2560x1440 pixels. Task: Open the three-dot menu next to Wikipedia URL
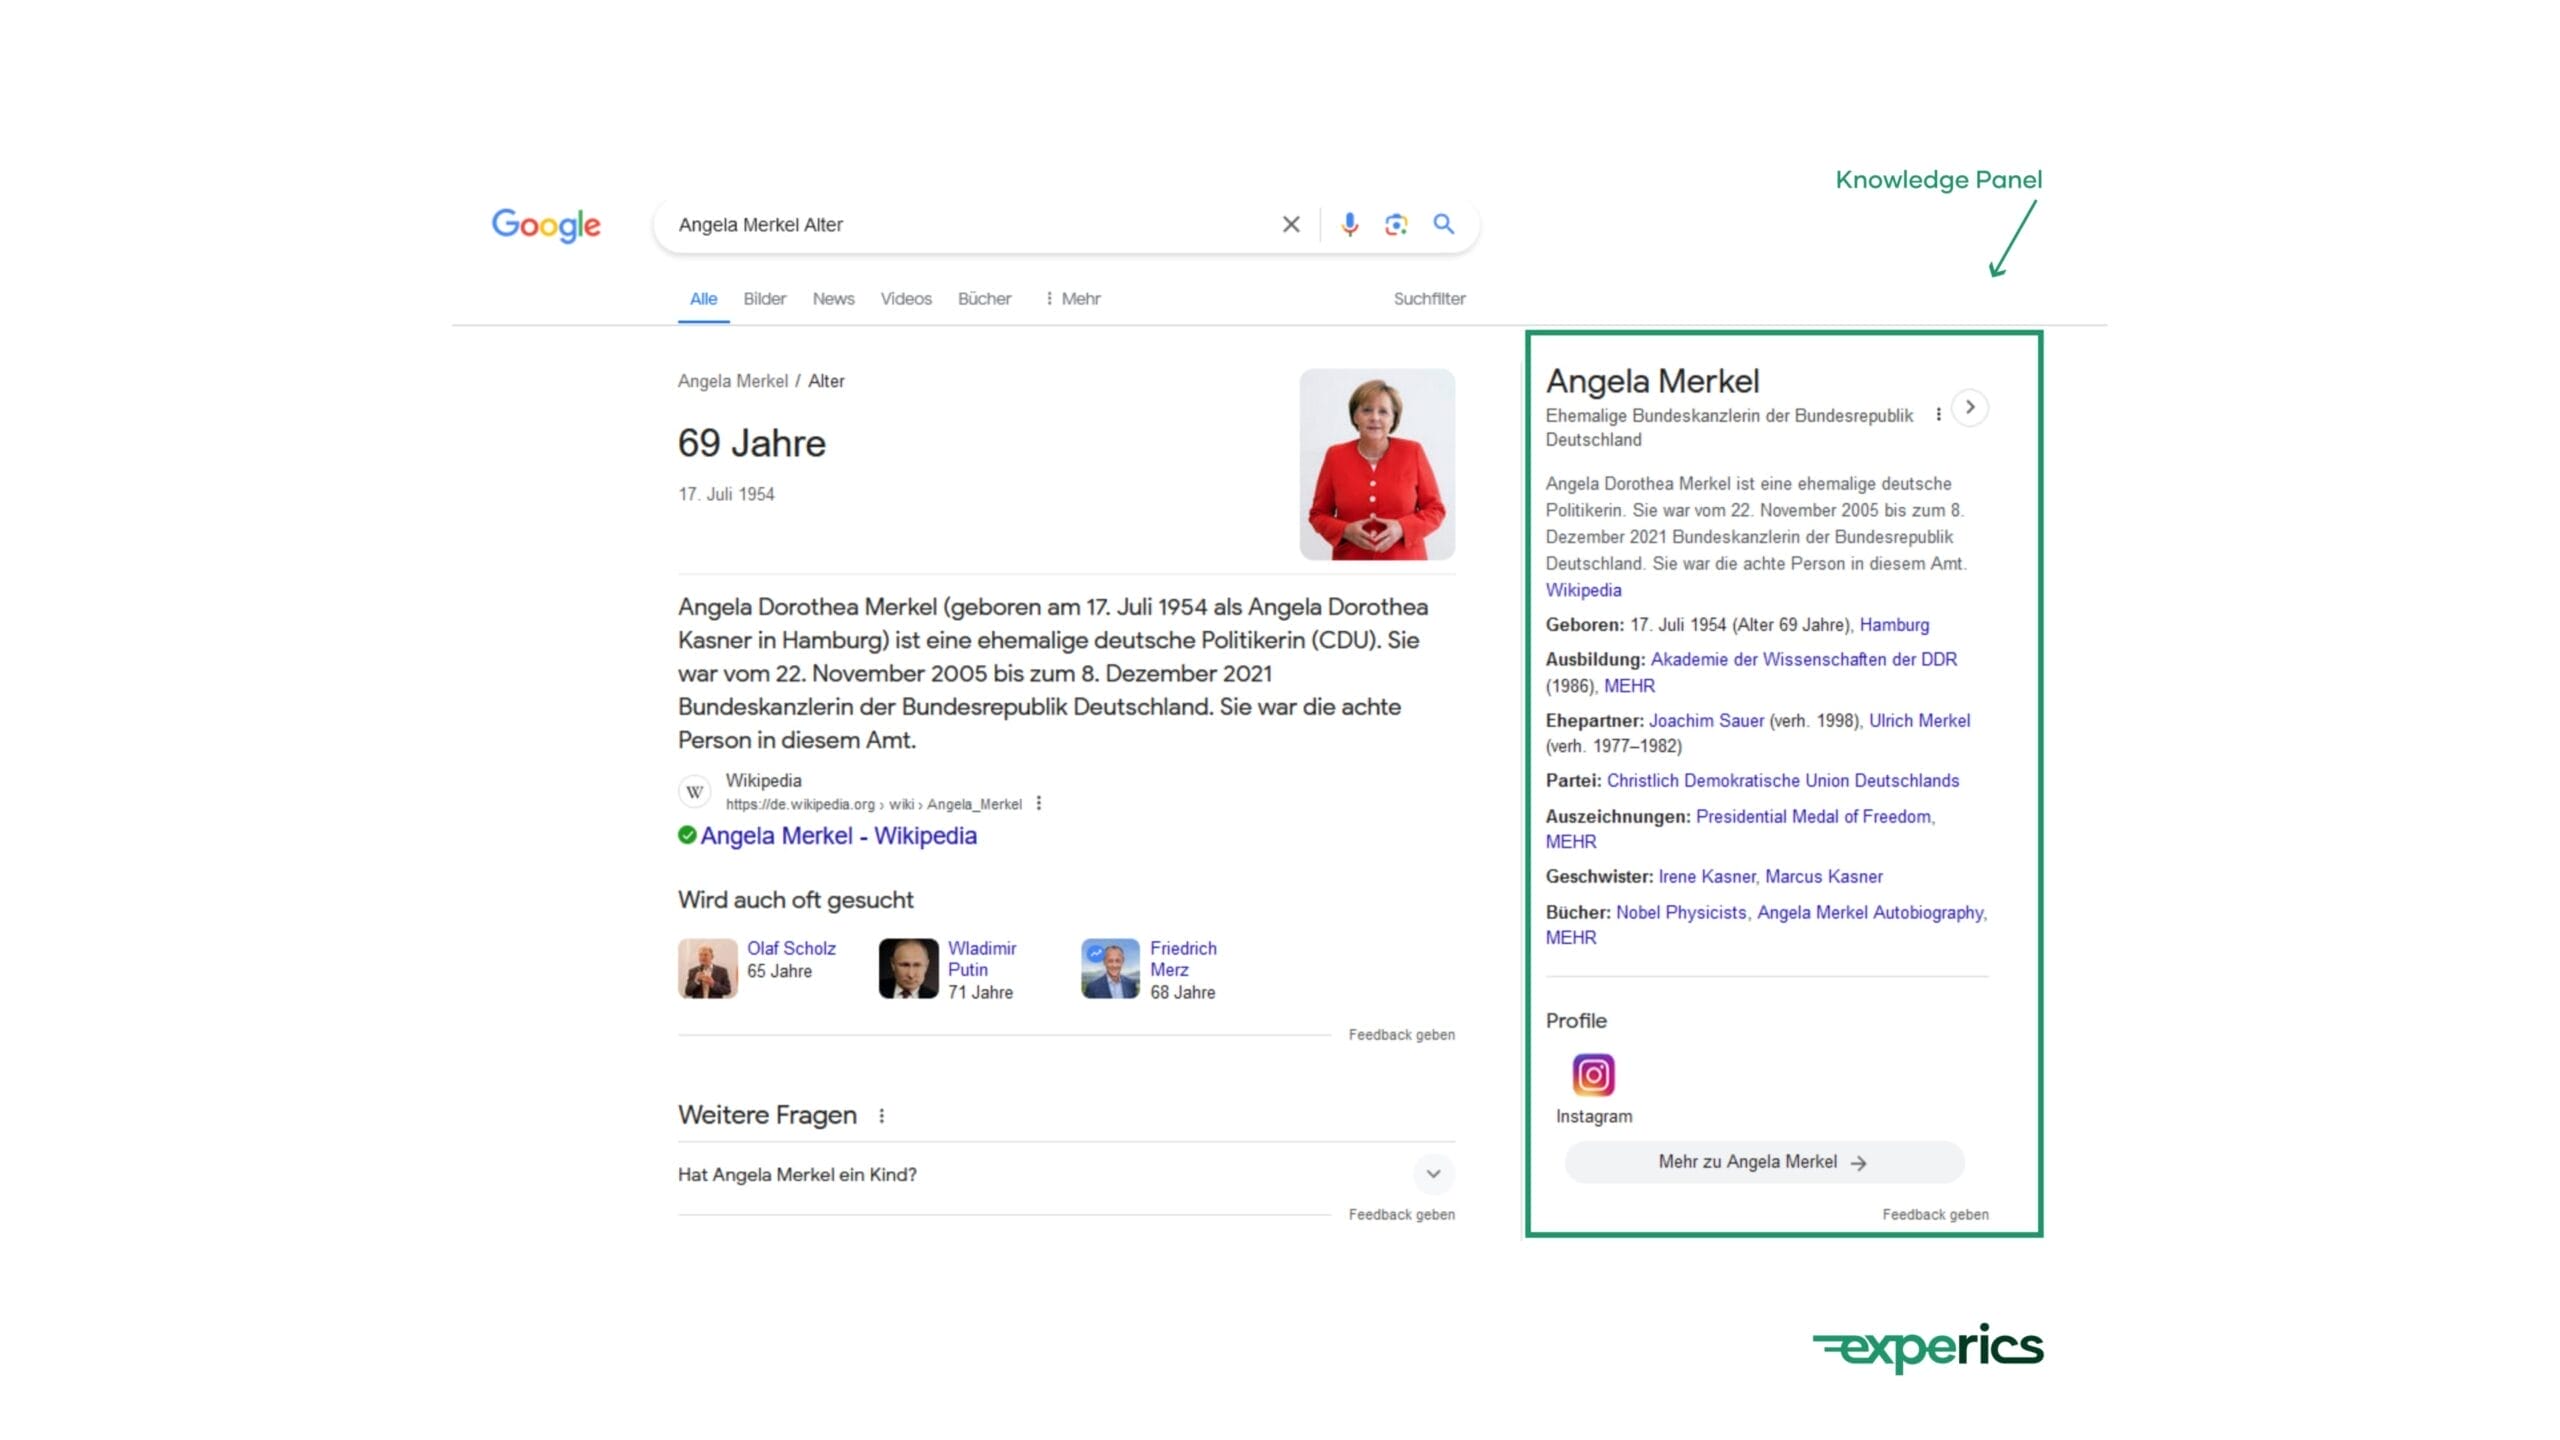[1038, 803]
